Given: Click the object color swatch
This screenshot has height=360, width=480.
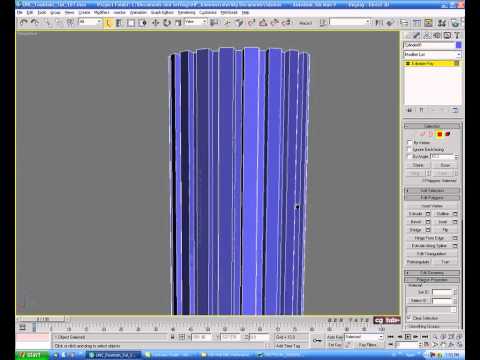Looking at the screenshot, I should (x=459, y=45).
